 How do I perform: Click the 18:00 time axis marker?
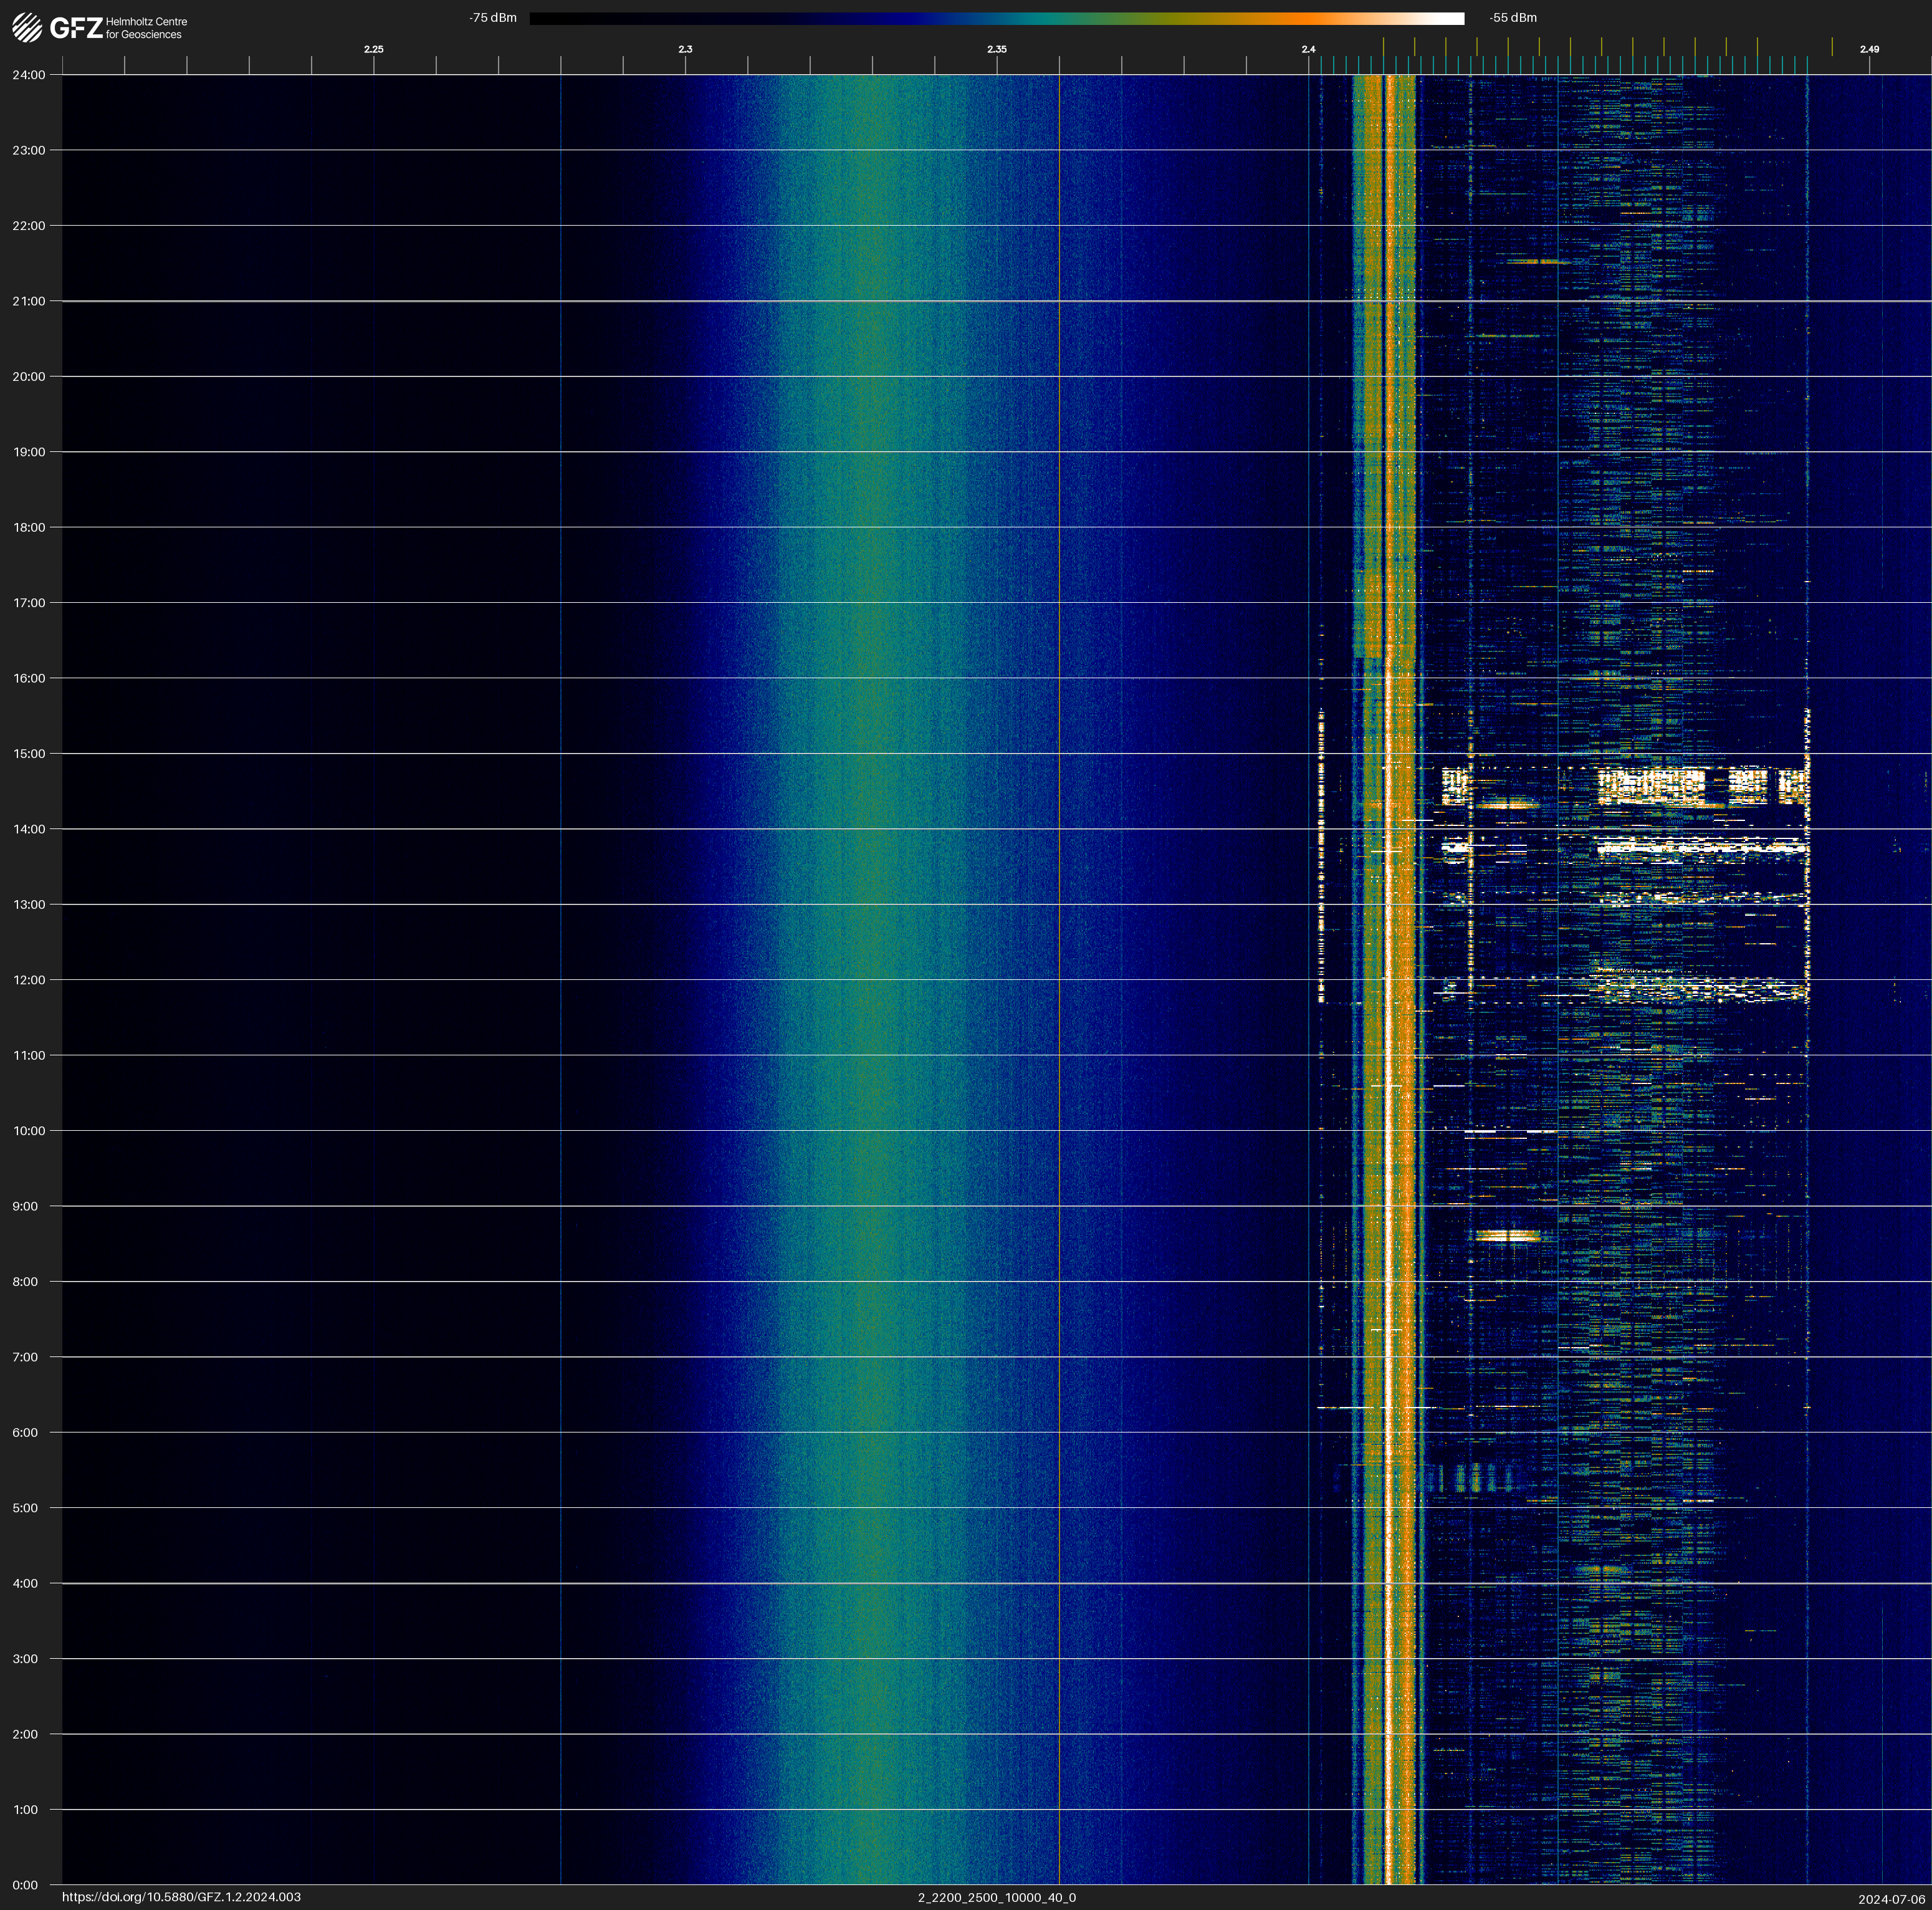(29, 527)
